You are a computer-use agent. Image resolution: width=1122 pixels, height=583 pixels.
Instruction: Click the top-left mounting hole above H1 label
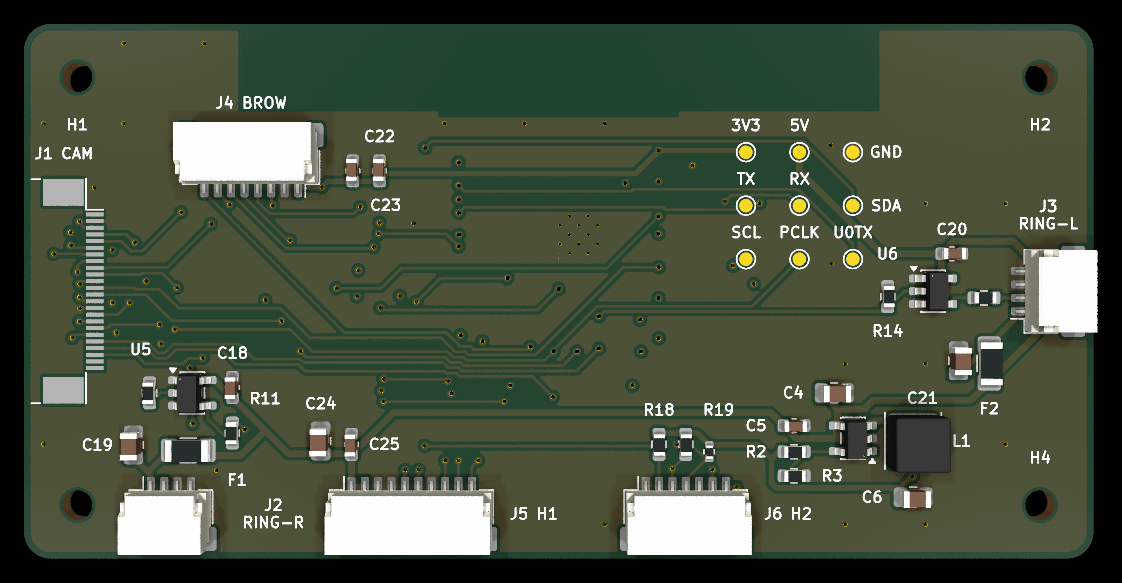click(x=78, y=77)
